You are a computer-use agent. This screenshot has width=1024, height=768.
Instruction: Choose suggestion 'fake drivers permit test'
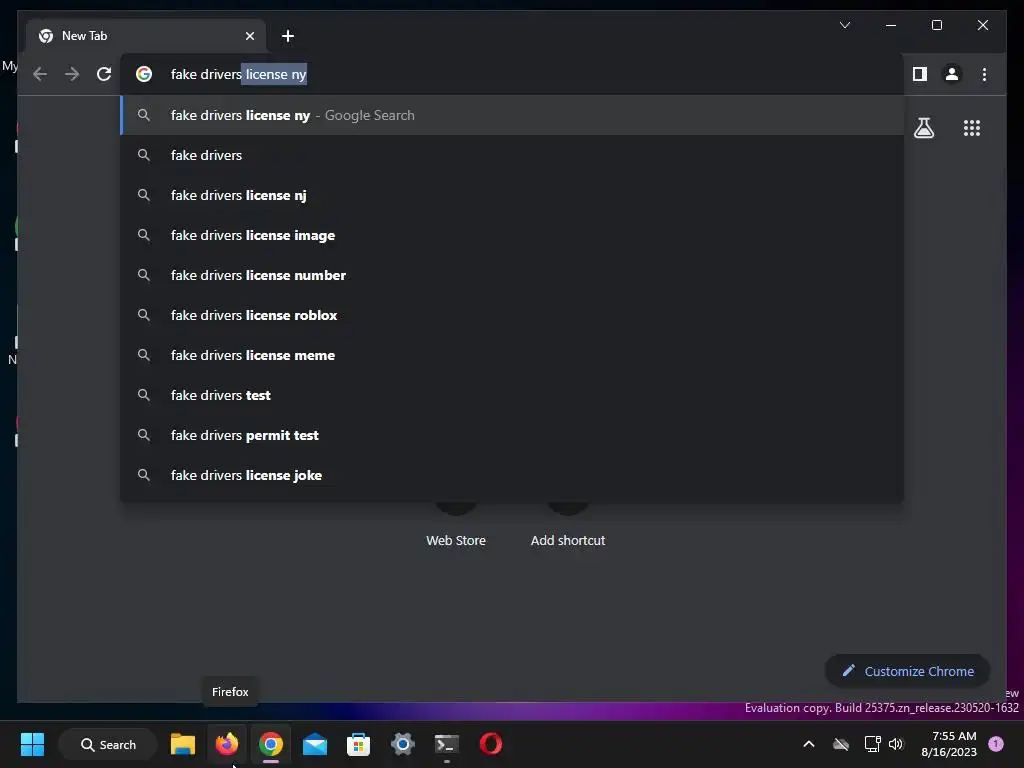(513, 435)
